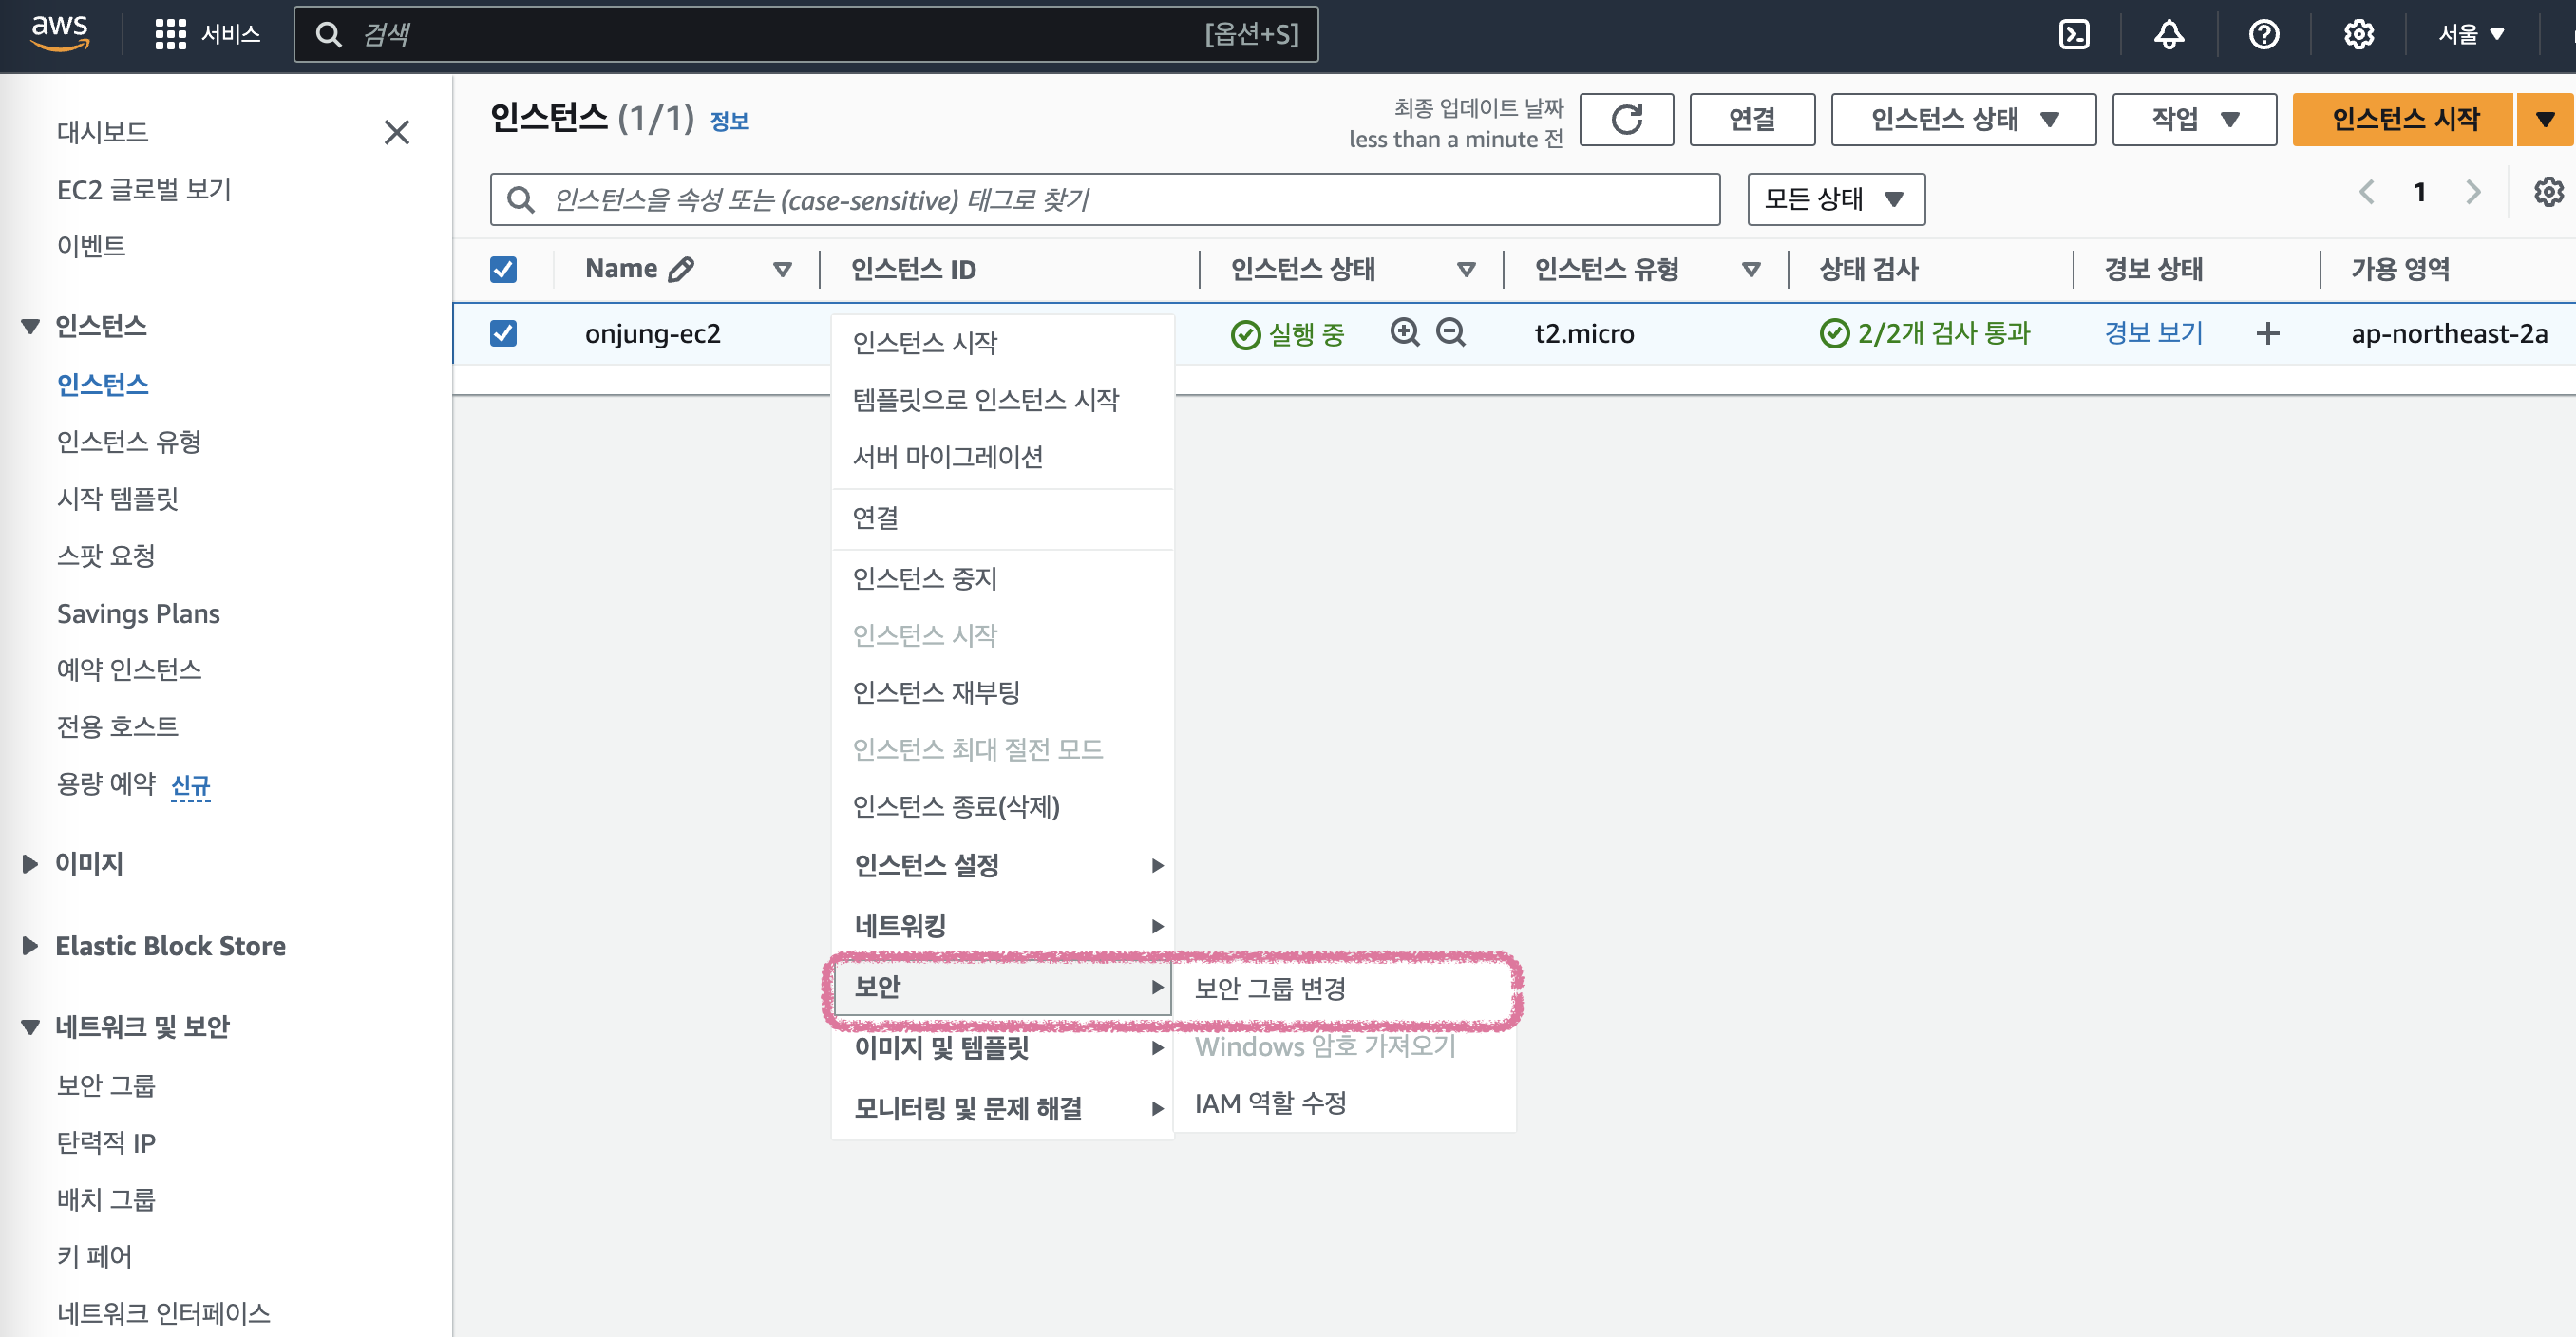The height and width of the screenshot is (1337, 2576).
Task: Click the zoom-in magnifier in status column
Action: (1405, 333)
